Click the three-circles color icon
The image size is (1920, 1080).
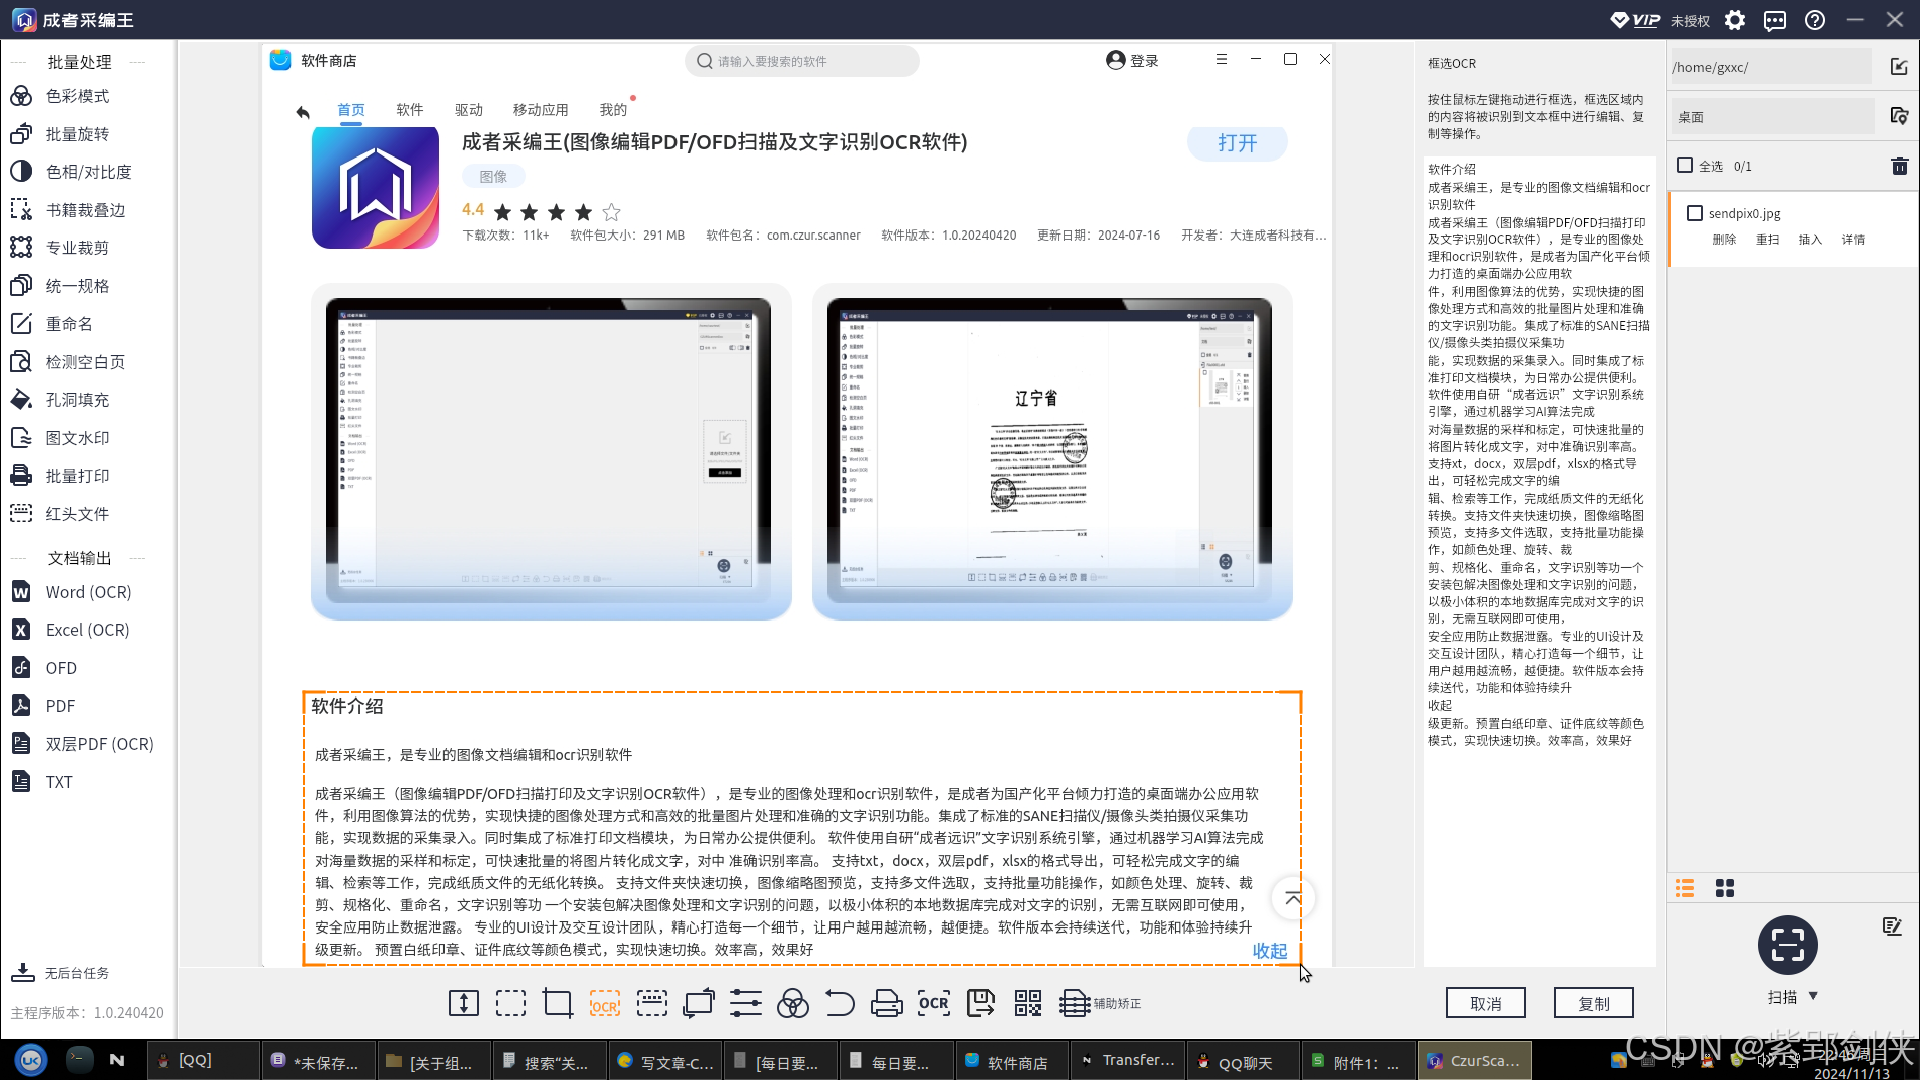[x=793, y=1003]
